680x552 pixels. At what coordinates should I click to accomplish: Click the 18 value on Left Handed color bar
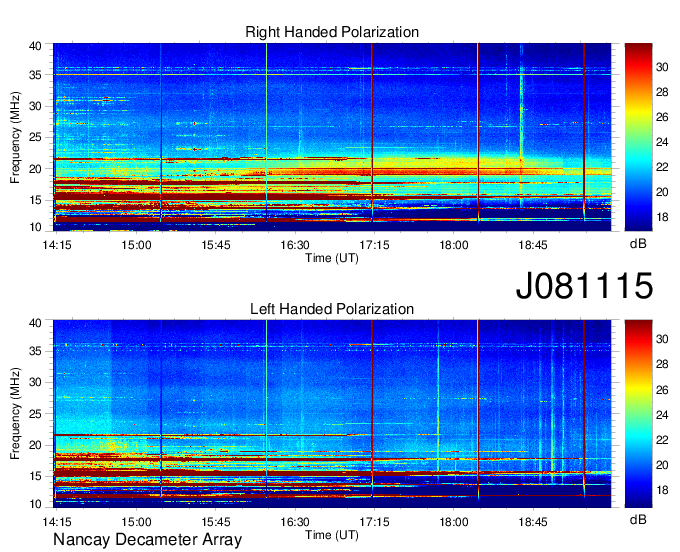coord(662,490)
